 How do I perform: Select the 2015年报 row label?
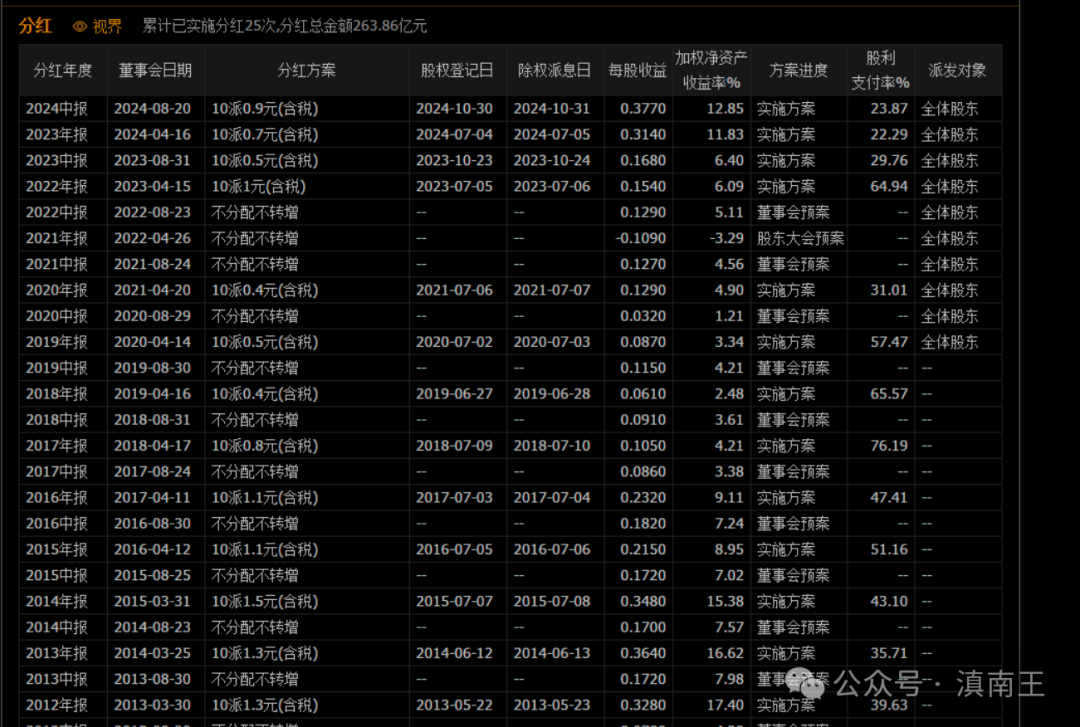pos(56,550)
